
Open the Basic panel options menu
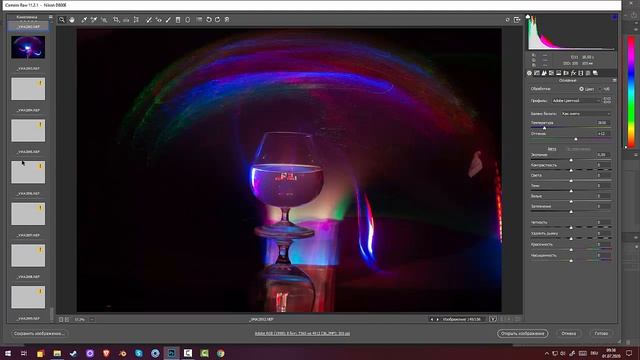tap(614, 80)
